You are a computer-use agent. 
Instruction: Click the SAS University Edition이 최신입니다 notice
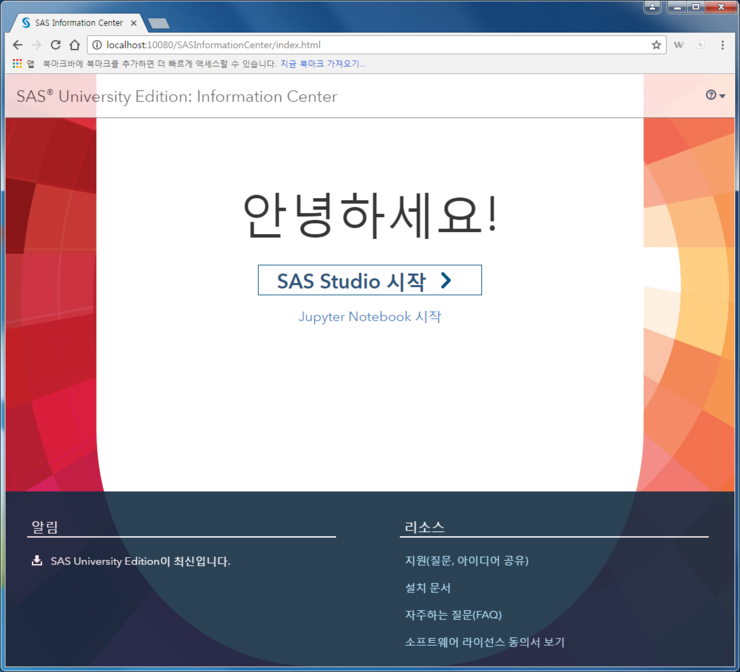pyautogui.click(x=141, y=561)
